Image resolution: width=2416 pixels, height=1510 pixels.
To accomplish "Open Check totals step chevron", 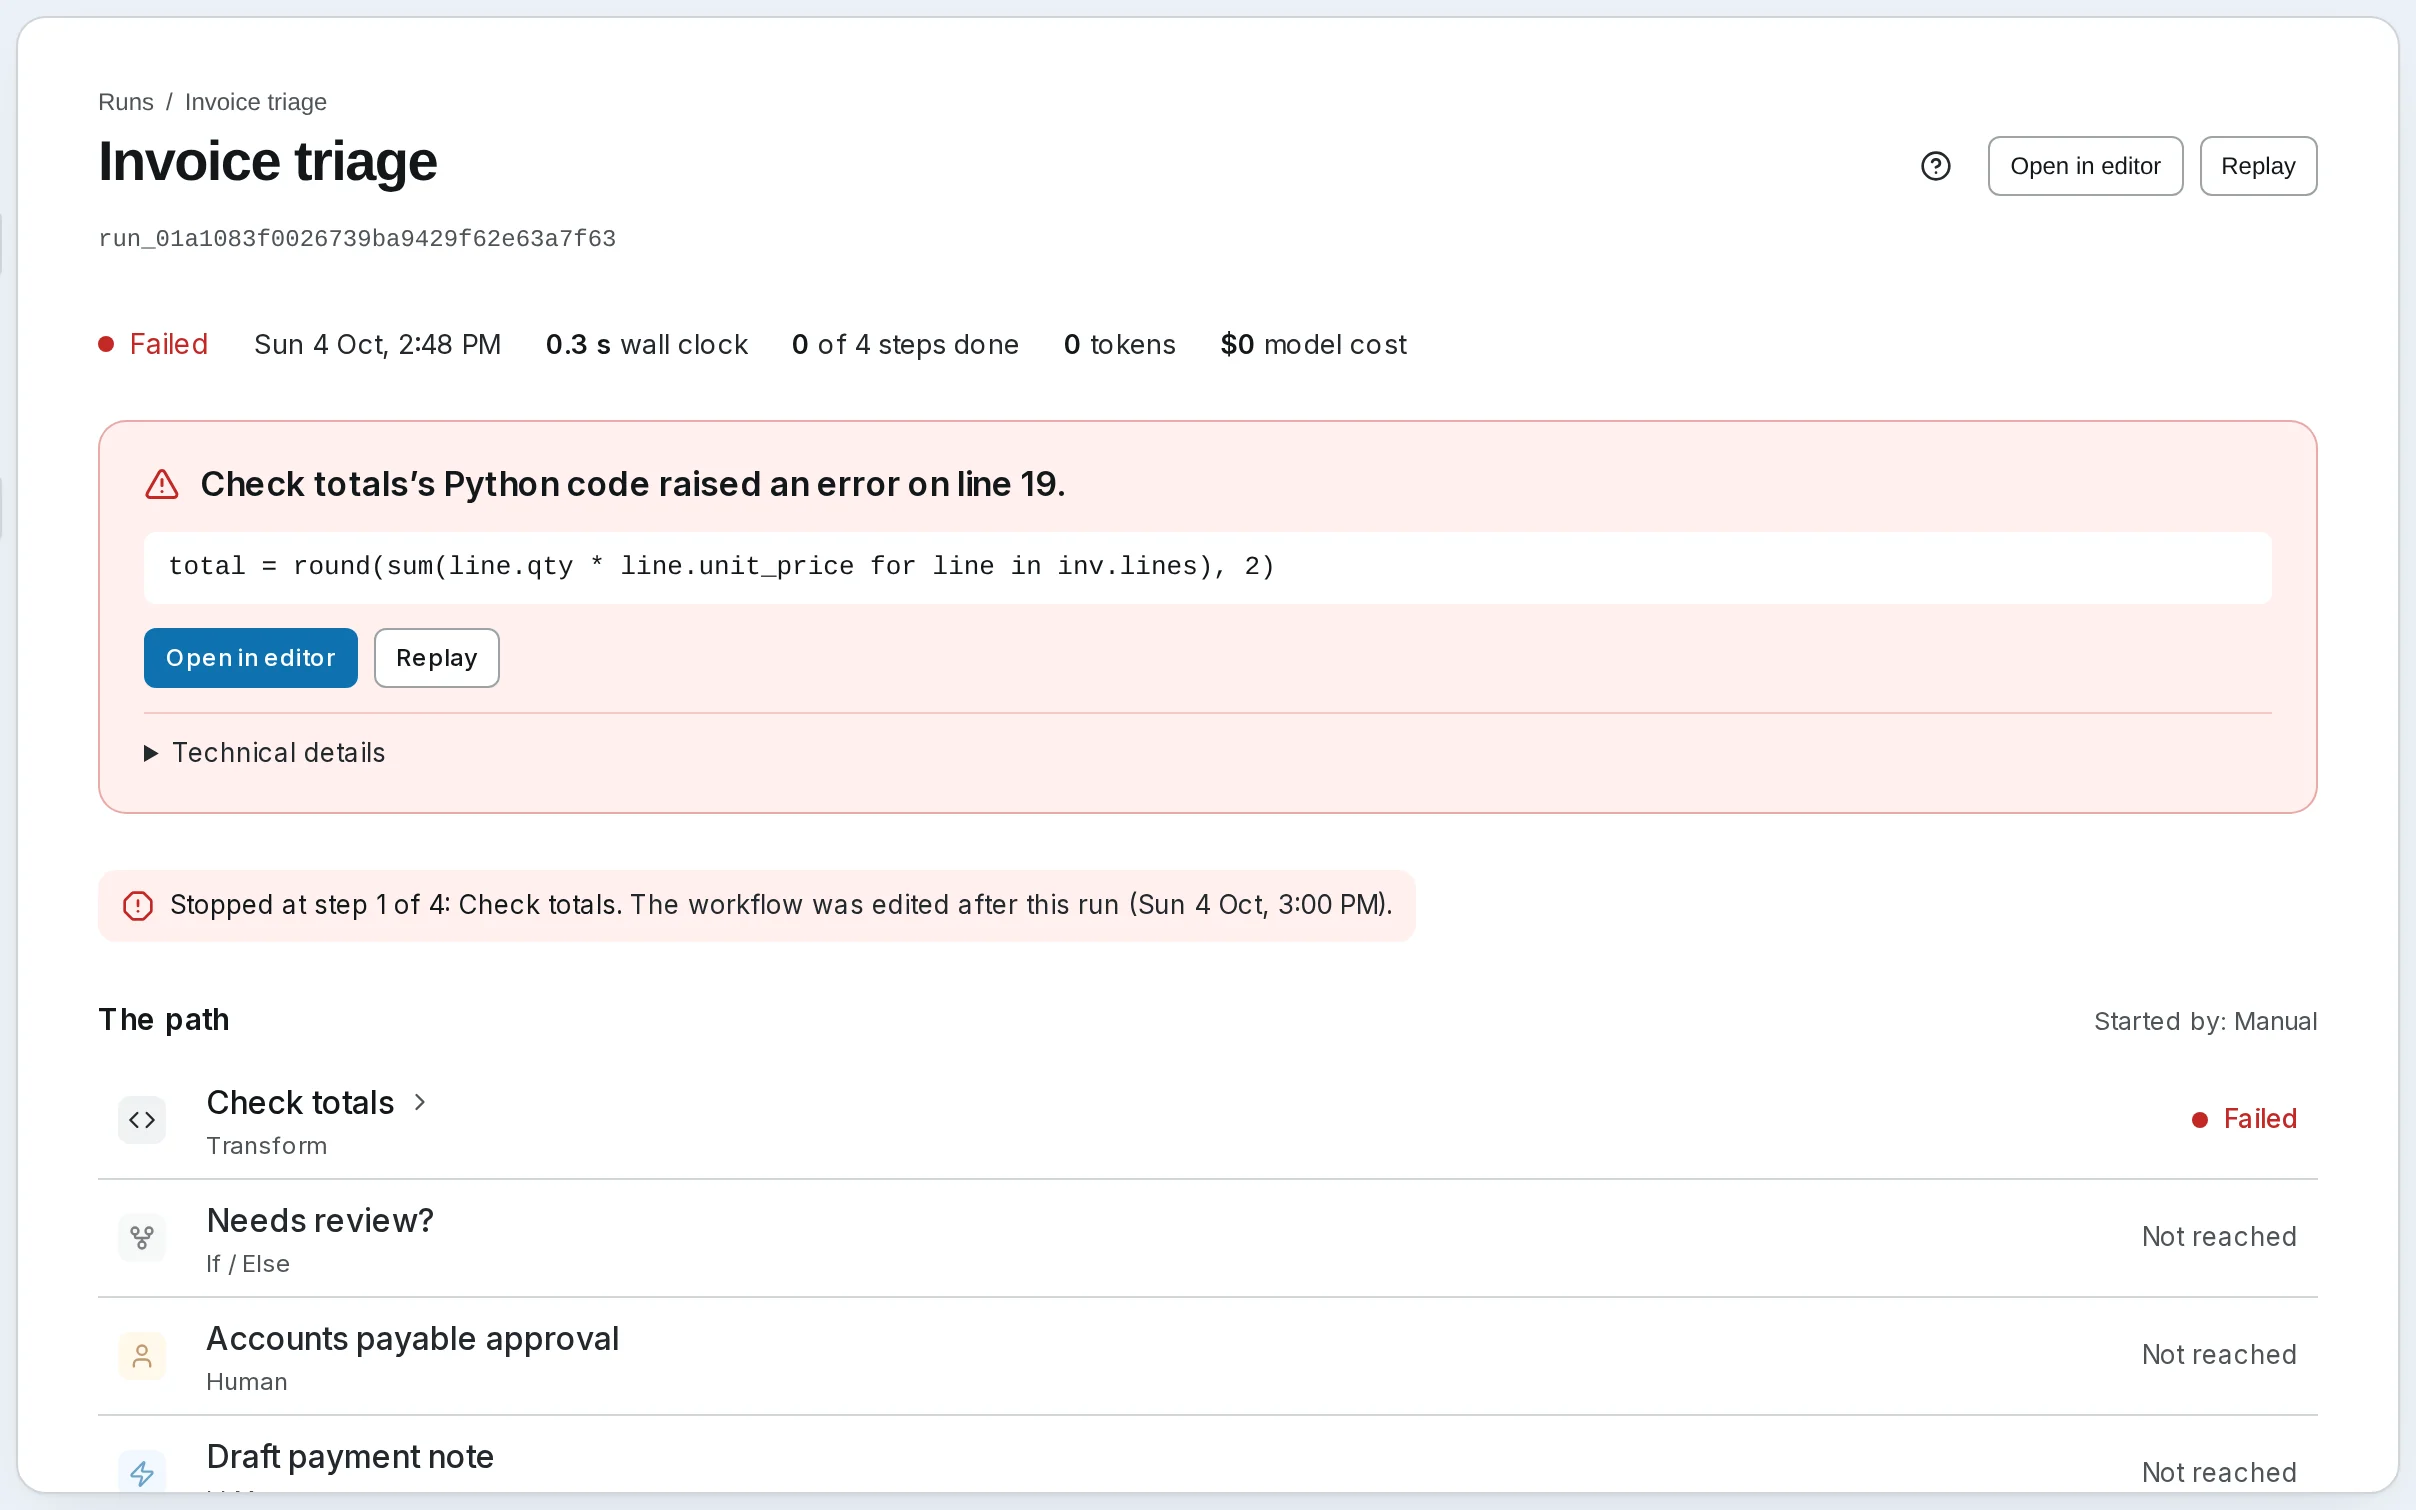I will point(420,1102).
